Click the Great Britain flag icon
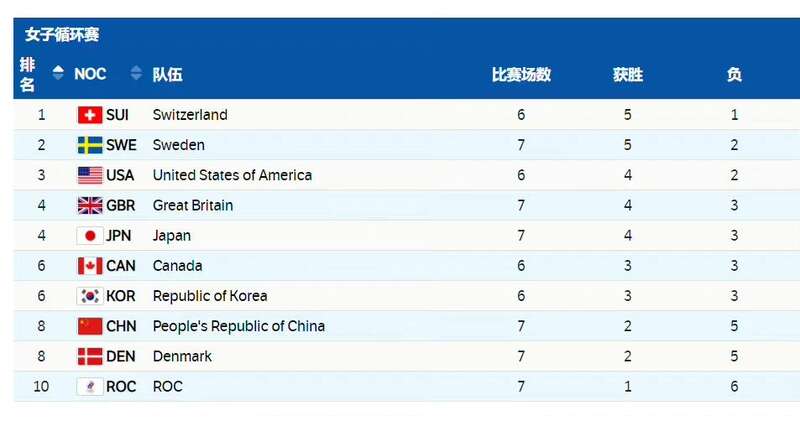Image resolution: width=800 pixels, height=426 pixels. point(90,205)
